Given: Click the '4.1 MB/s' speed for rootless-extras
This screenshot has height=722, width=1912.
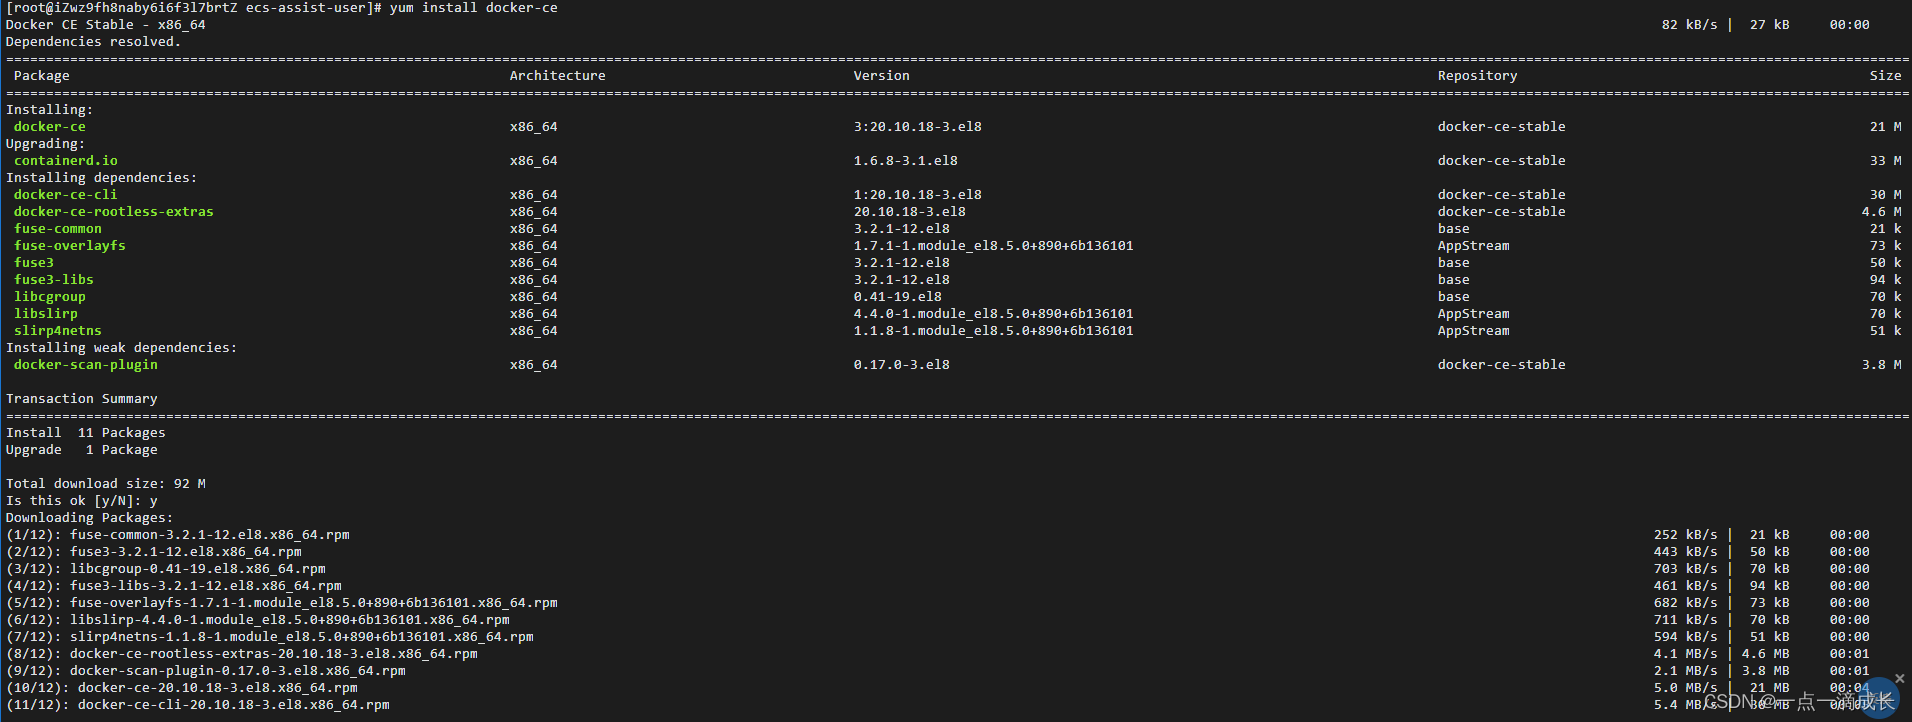Looking at the screenshot, I should [x=1686, y=654].
